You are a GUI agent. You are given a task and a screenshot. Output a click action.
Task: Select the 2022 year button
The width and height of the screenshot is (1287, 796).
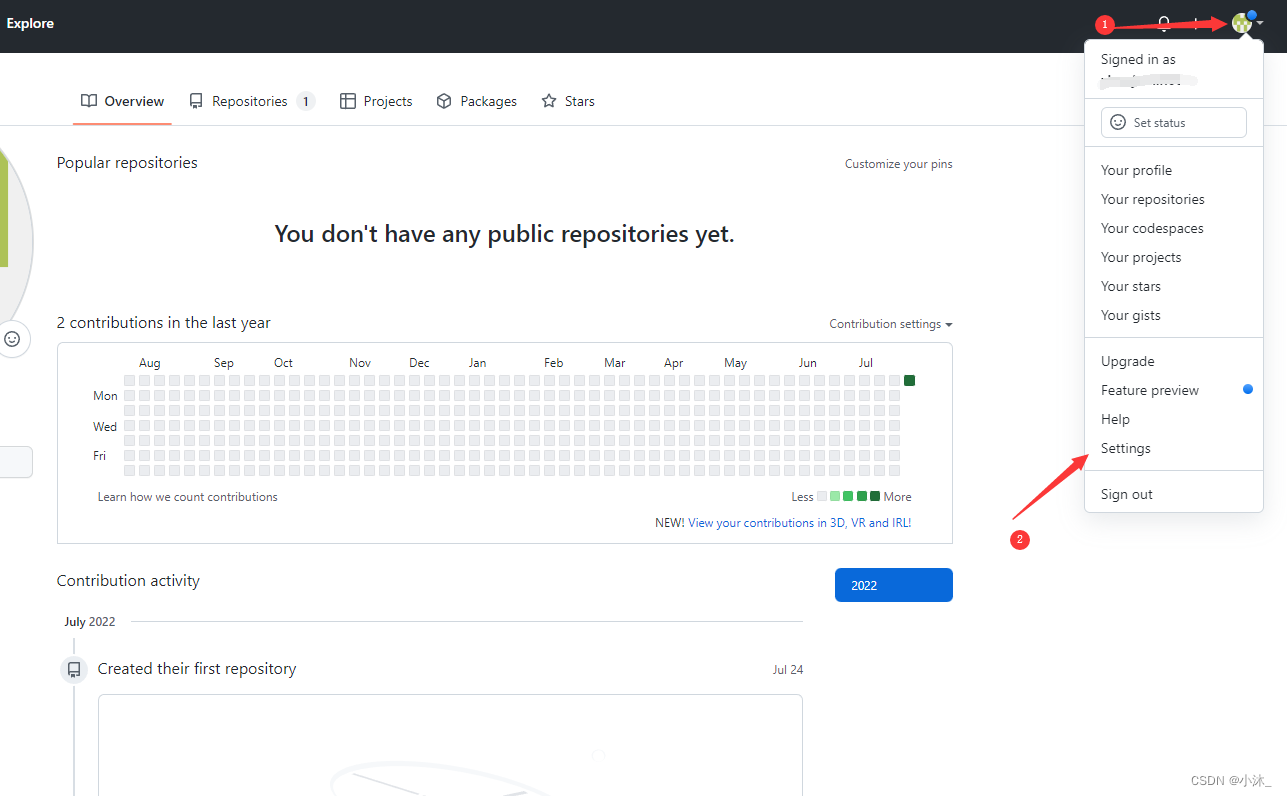click(894, 585)
